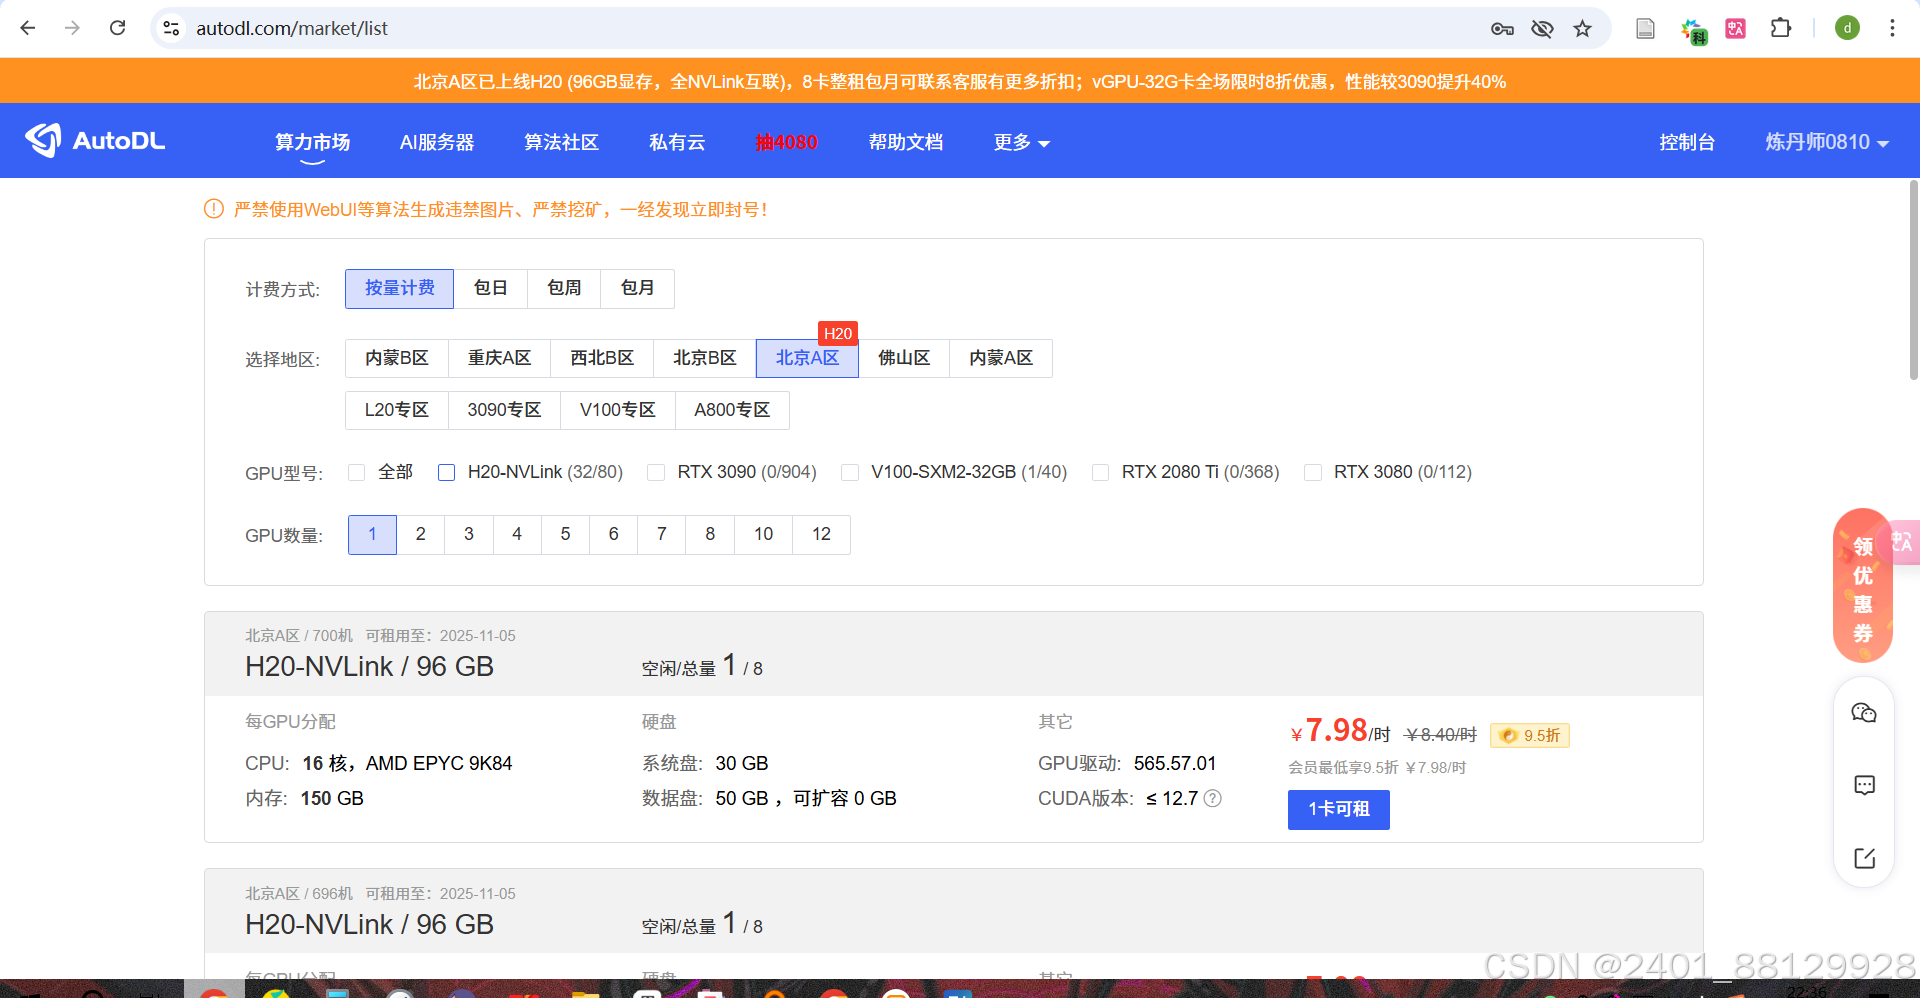
Task: Open the WeChat support floating icon
Action: (x=1864, y=713)
